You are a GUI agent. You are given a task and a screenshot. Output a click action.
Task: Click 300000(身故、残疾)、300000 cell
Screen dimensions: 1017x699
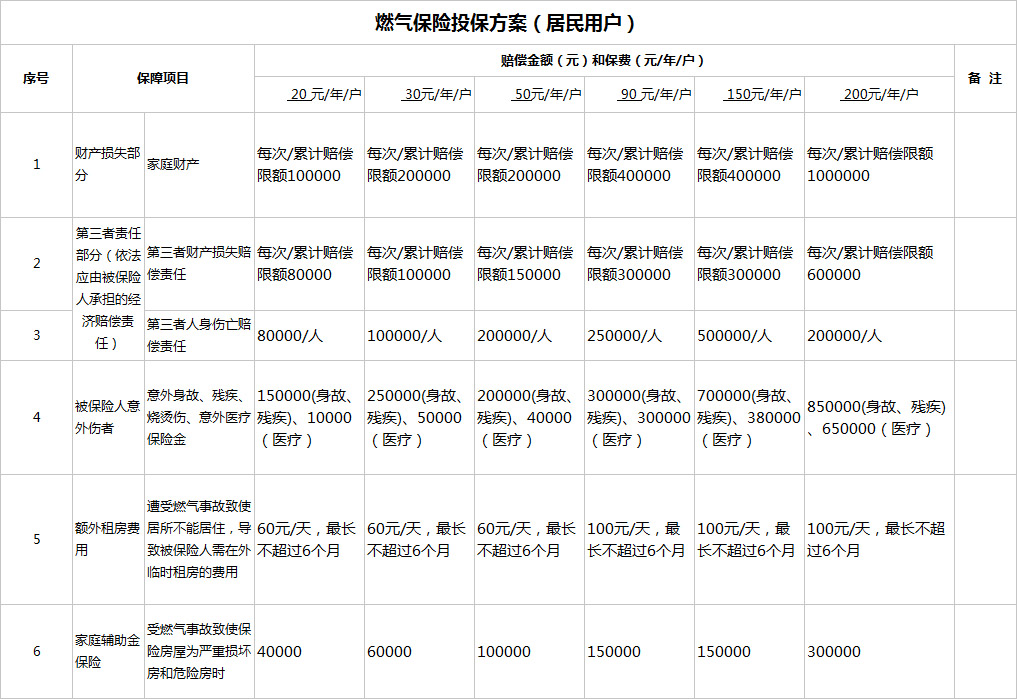(640, 418)
